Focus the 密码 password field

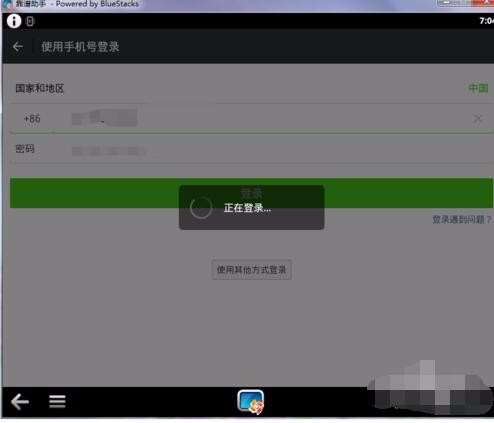[252, 149]
